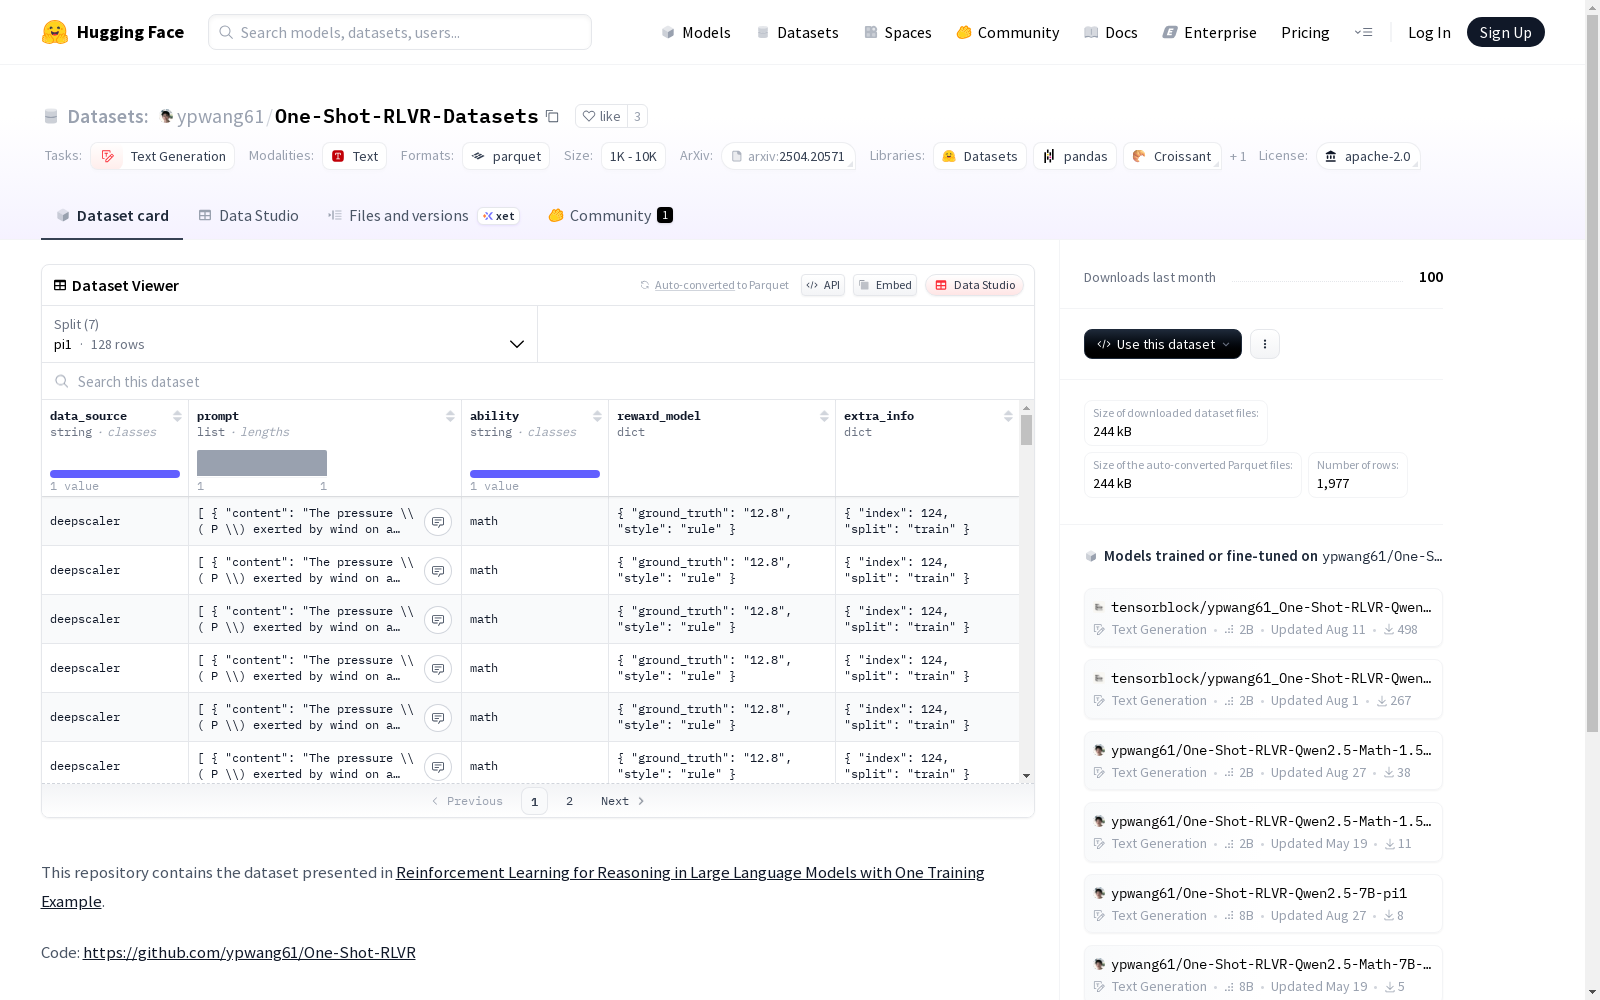Click page 1 in the pagination
Viewport: 1600px width, 1000px height.
point(534,801)
